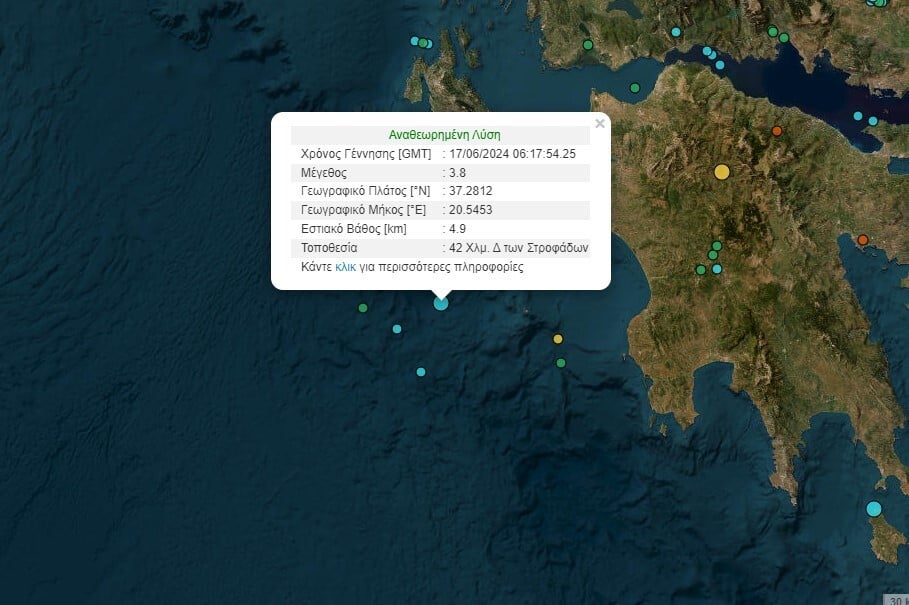This screenshot has height=605, width=909.
Task: Close the earthquake info popup
Action: [x=600, y=124]
